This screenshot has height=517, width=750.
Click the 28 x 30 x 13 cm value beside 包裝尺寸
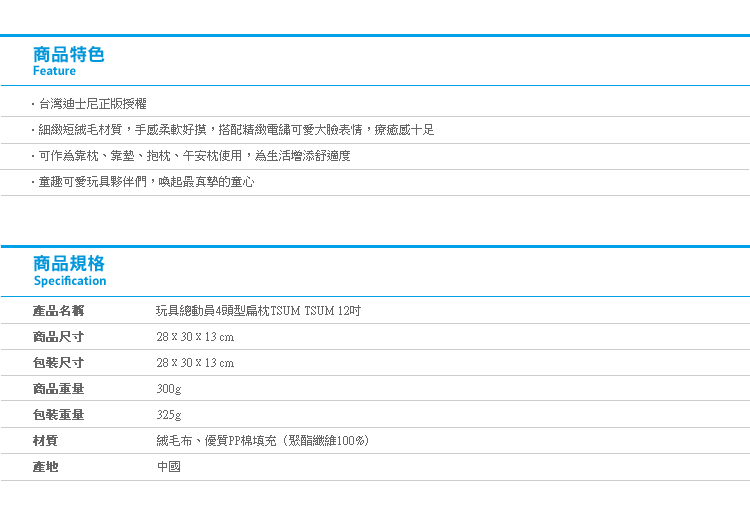coord(195,363)
